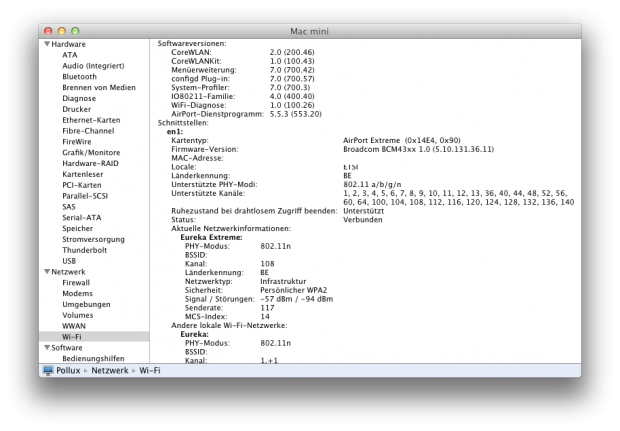Open Stromversorgung entry
Screen dimensions: 620x431
tap(93, 239)
